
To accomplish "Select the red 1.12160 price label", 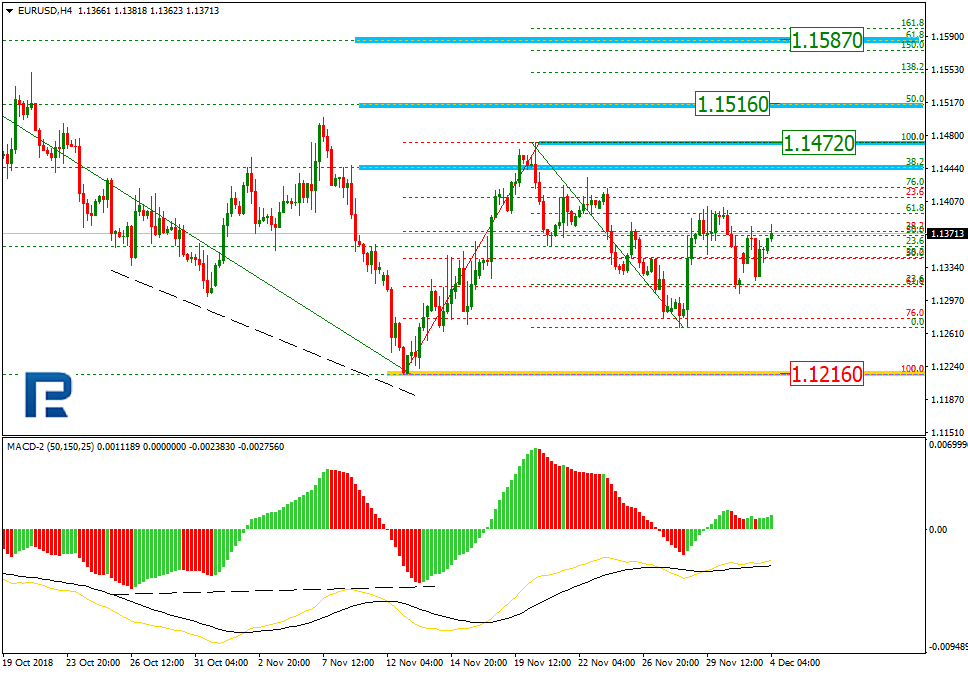I will click(827, 374).
